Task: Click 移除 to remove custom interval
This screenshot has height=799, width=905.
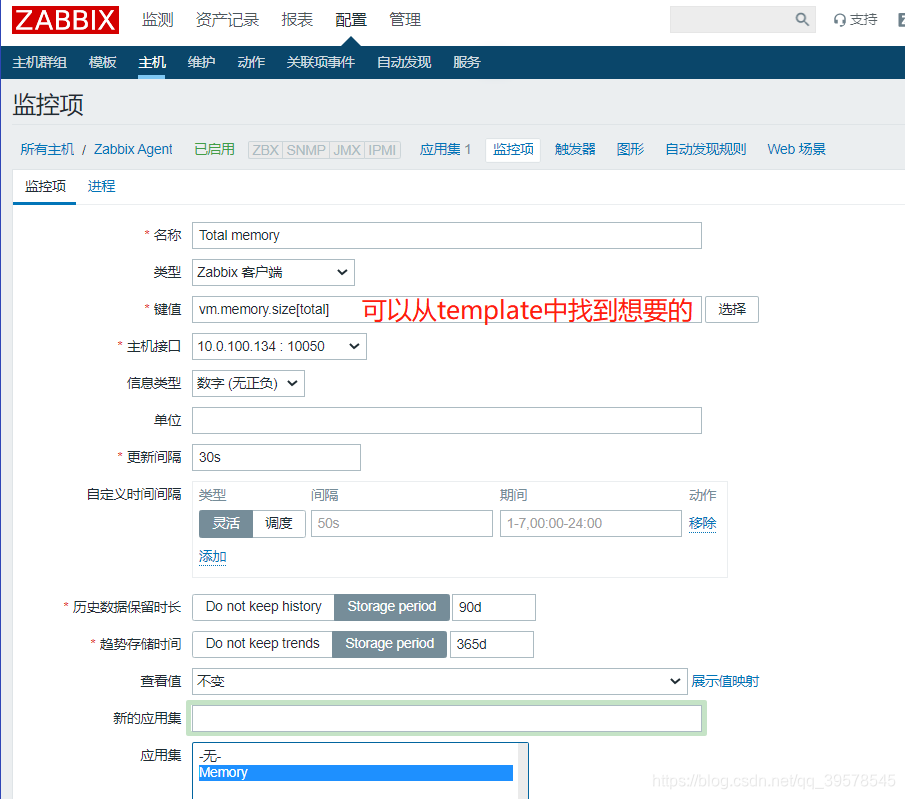Action: (702, 524)
